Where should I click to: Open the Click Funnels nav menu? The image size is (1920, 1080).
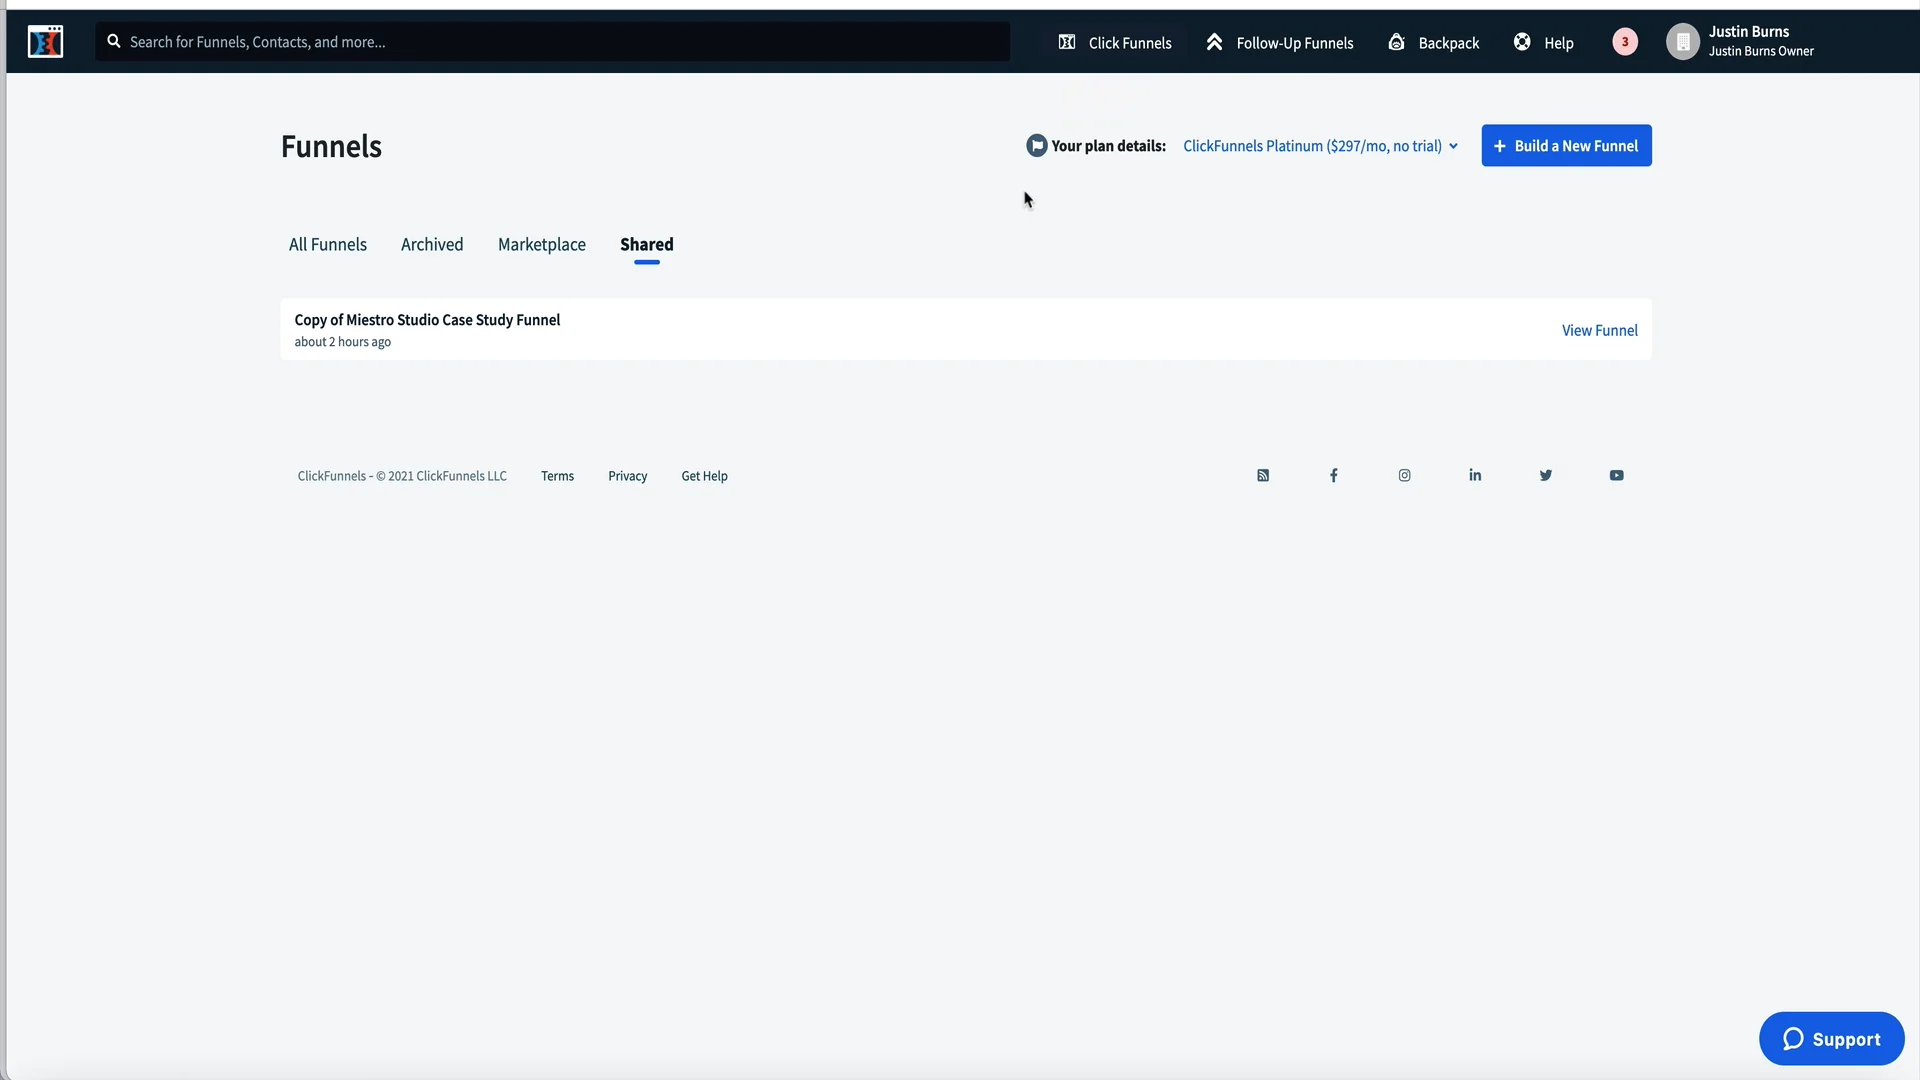[x=1115, y=43]
